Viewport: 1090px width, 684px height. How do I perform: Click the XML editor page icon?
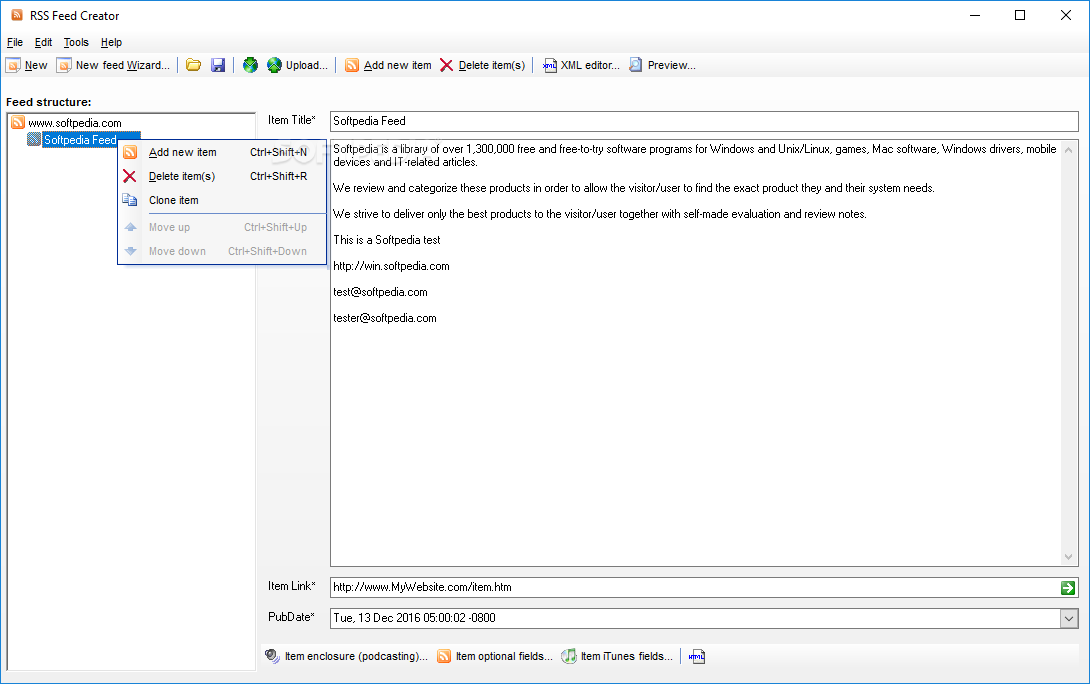[550, 65]
